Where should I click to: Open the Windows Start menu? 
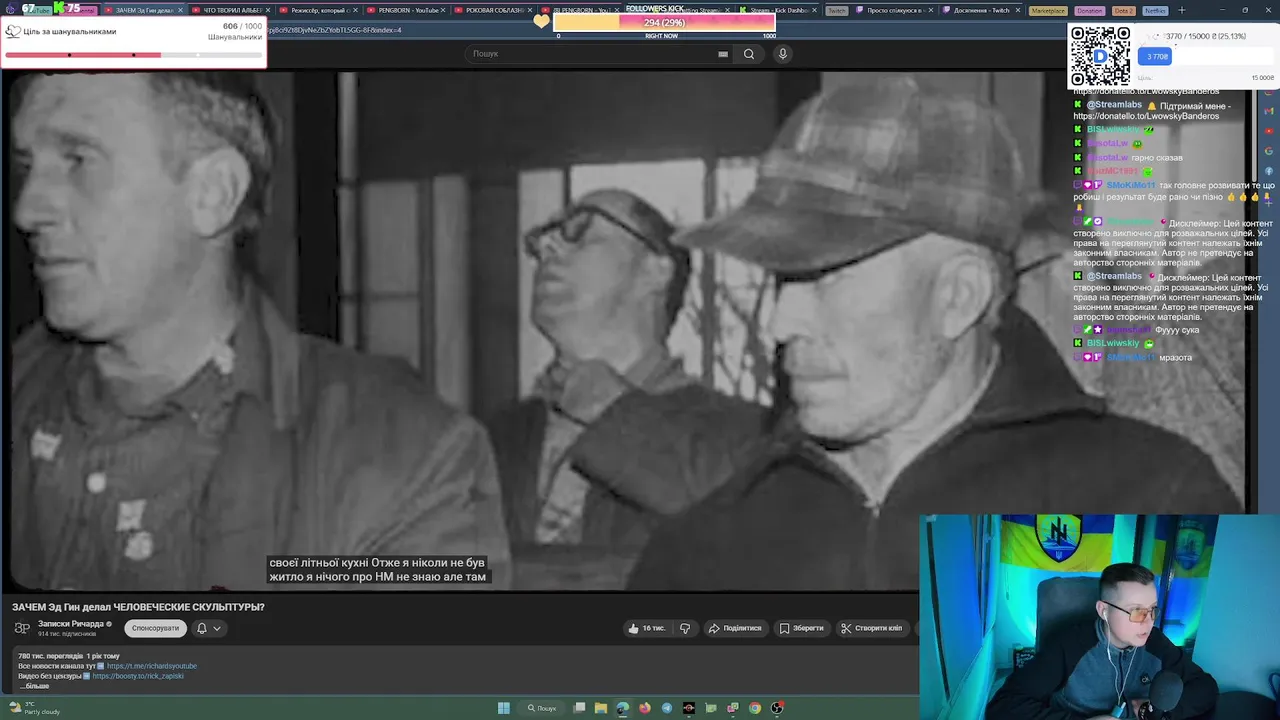[x=504, y=708]
